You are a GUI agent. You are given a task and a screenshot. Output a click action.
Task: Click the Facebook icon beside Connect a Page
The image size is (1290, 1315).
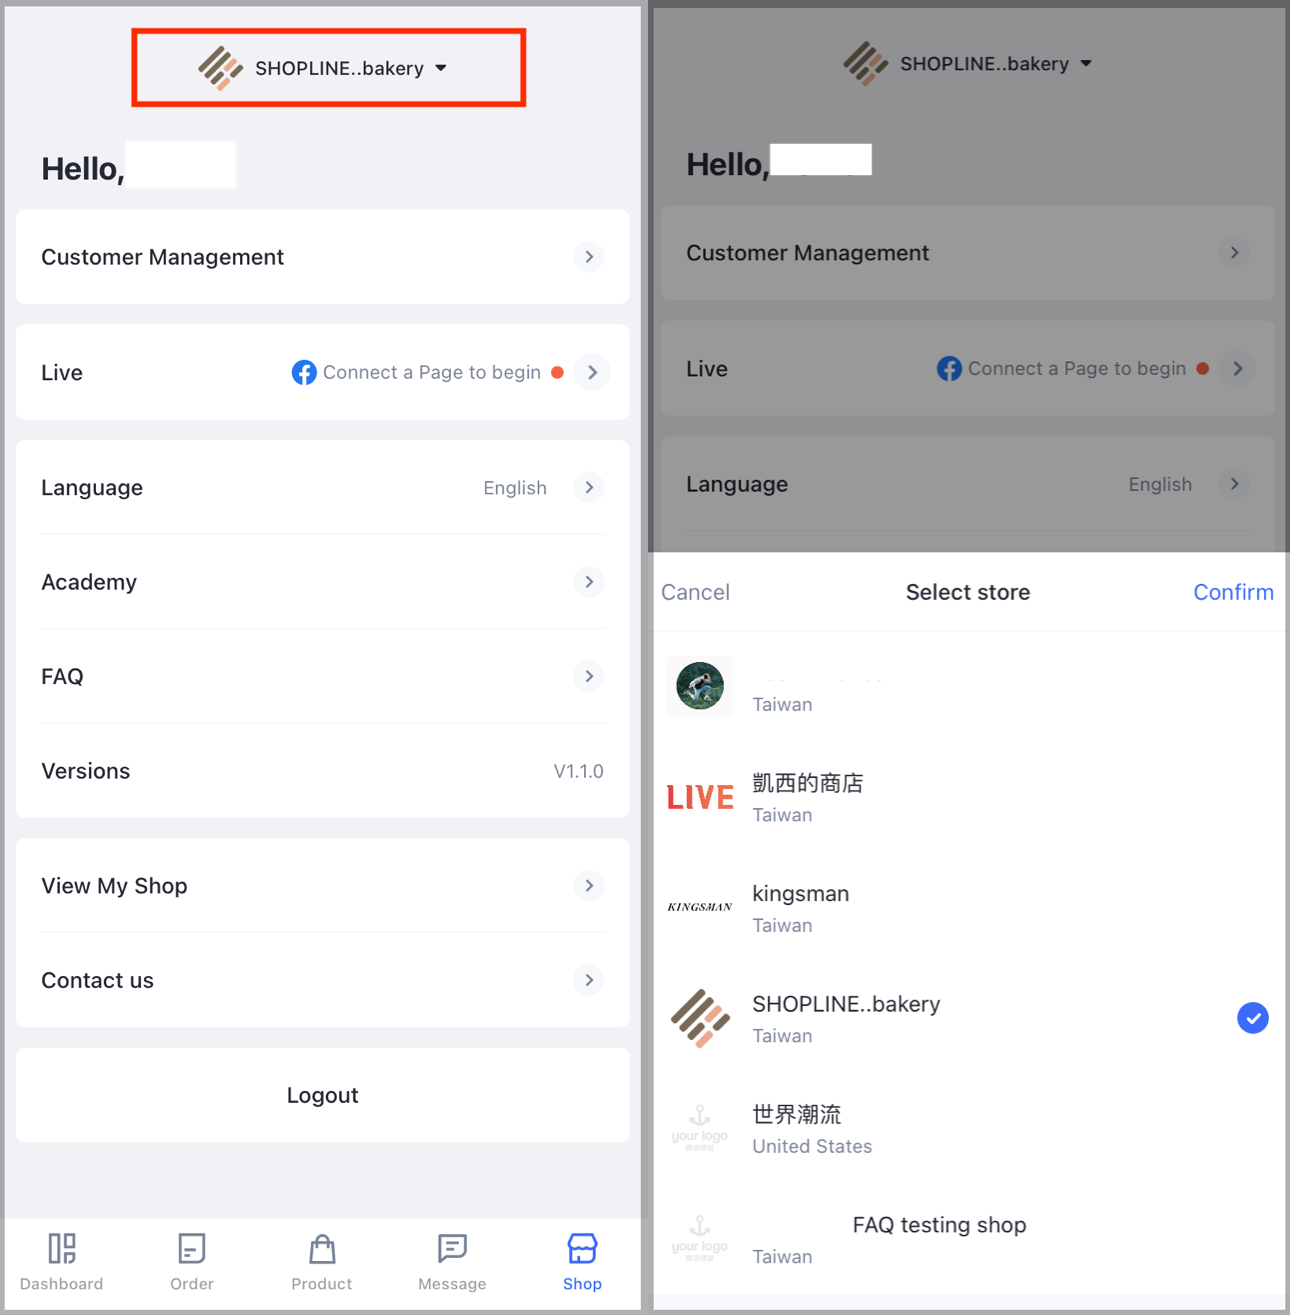click(x=304, y=372)
